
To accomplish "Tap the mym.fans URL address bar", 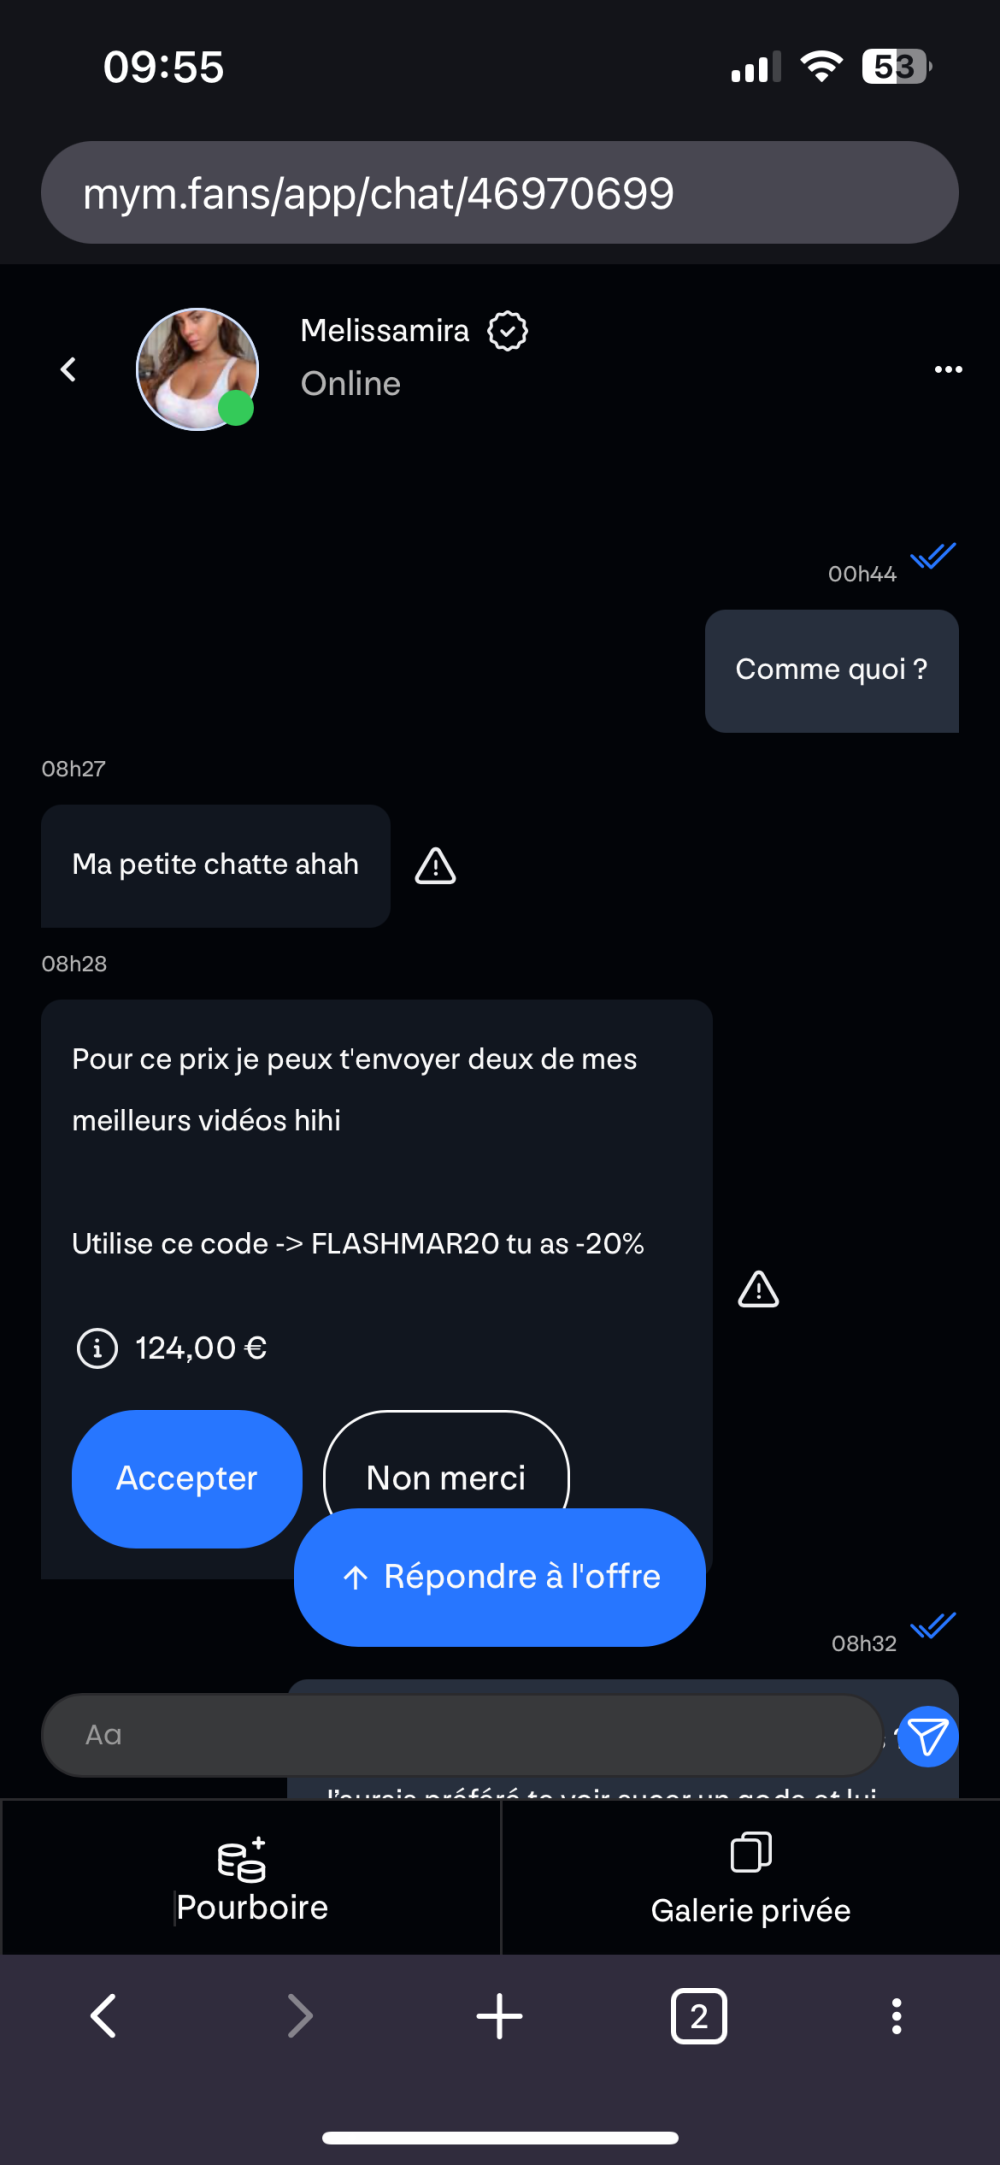I will point(500,192).
